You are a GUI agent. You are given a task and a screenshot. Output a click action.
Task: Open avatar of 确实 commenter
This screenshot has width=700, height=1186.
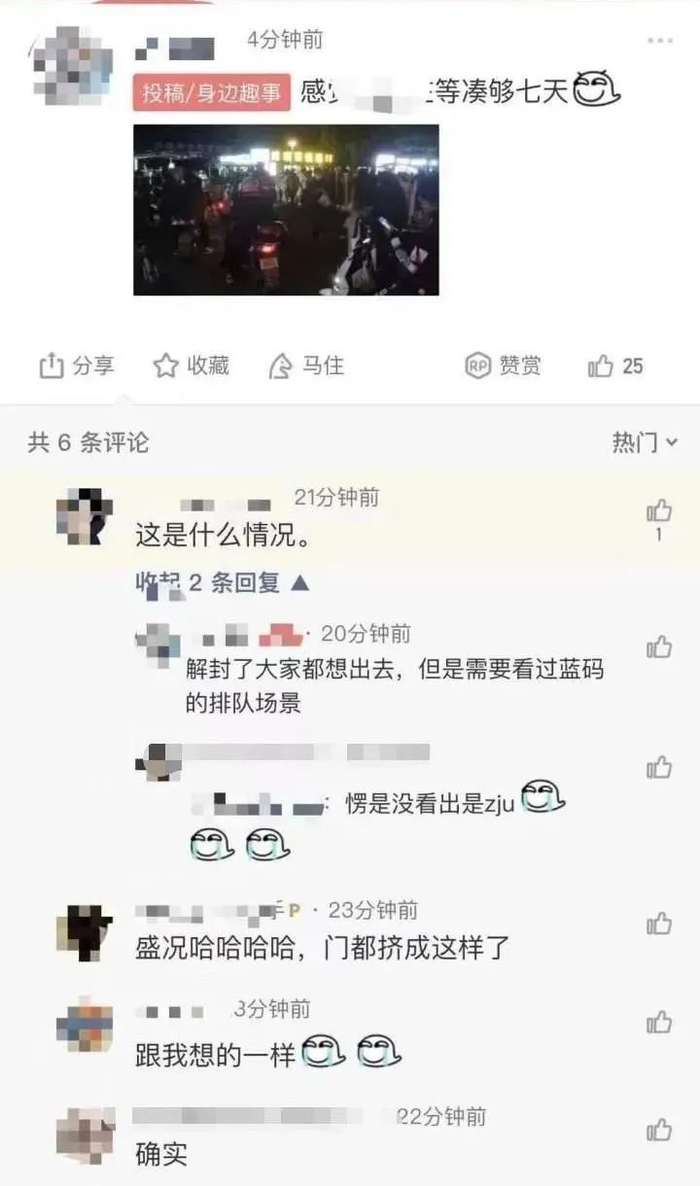85,1135
